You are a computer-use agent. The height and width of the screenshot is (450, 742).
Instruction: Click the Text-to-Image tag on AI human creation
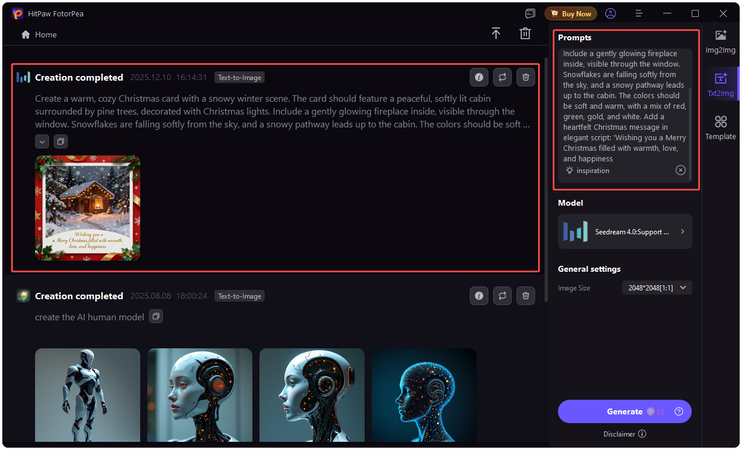pyautogui.click(x=239, y=296)
